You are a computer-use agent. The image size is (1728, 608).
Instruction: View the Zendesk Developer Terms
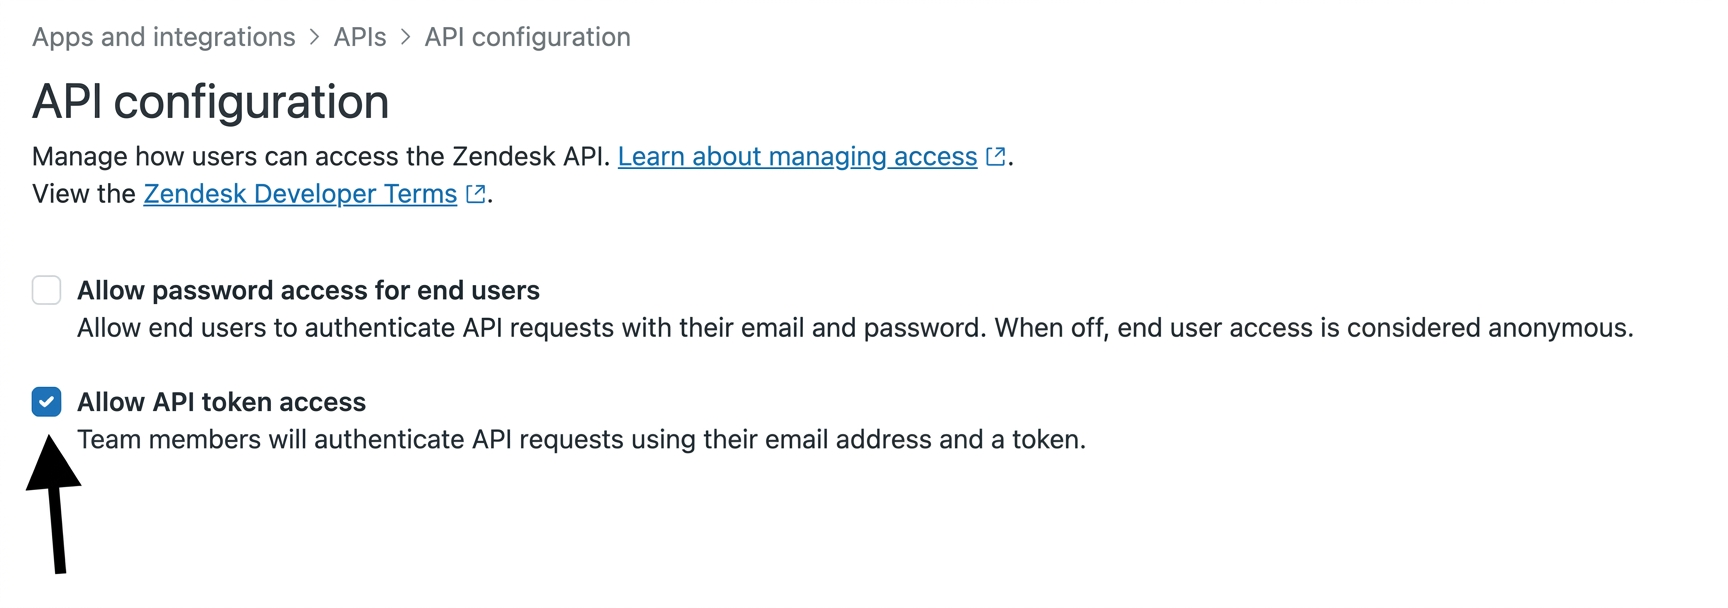pyautogui.click(x=300, y=193)
